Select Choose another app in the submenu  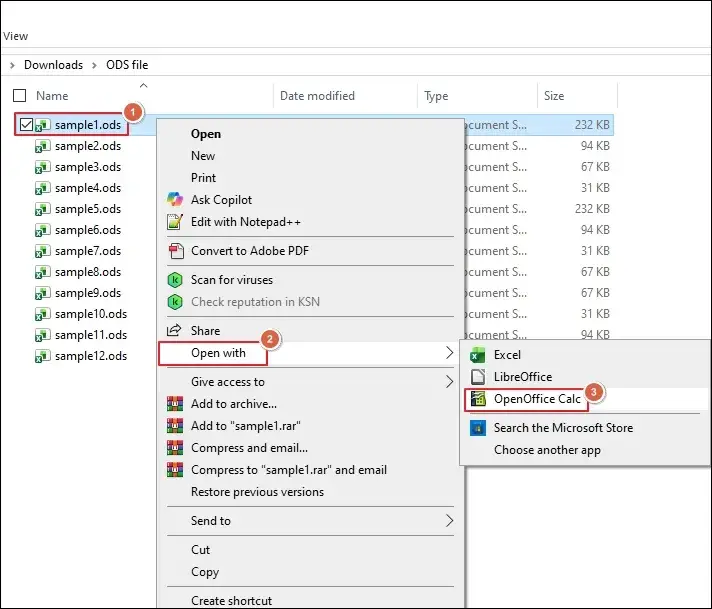(x=547, y=450)
